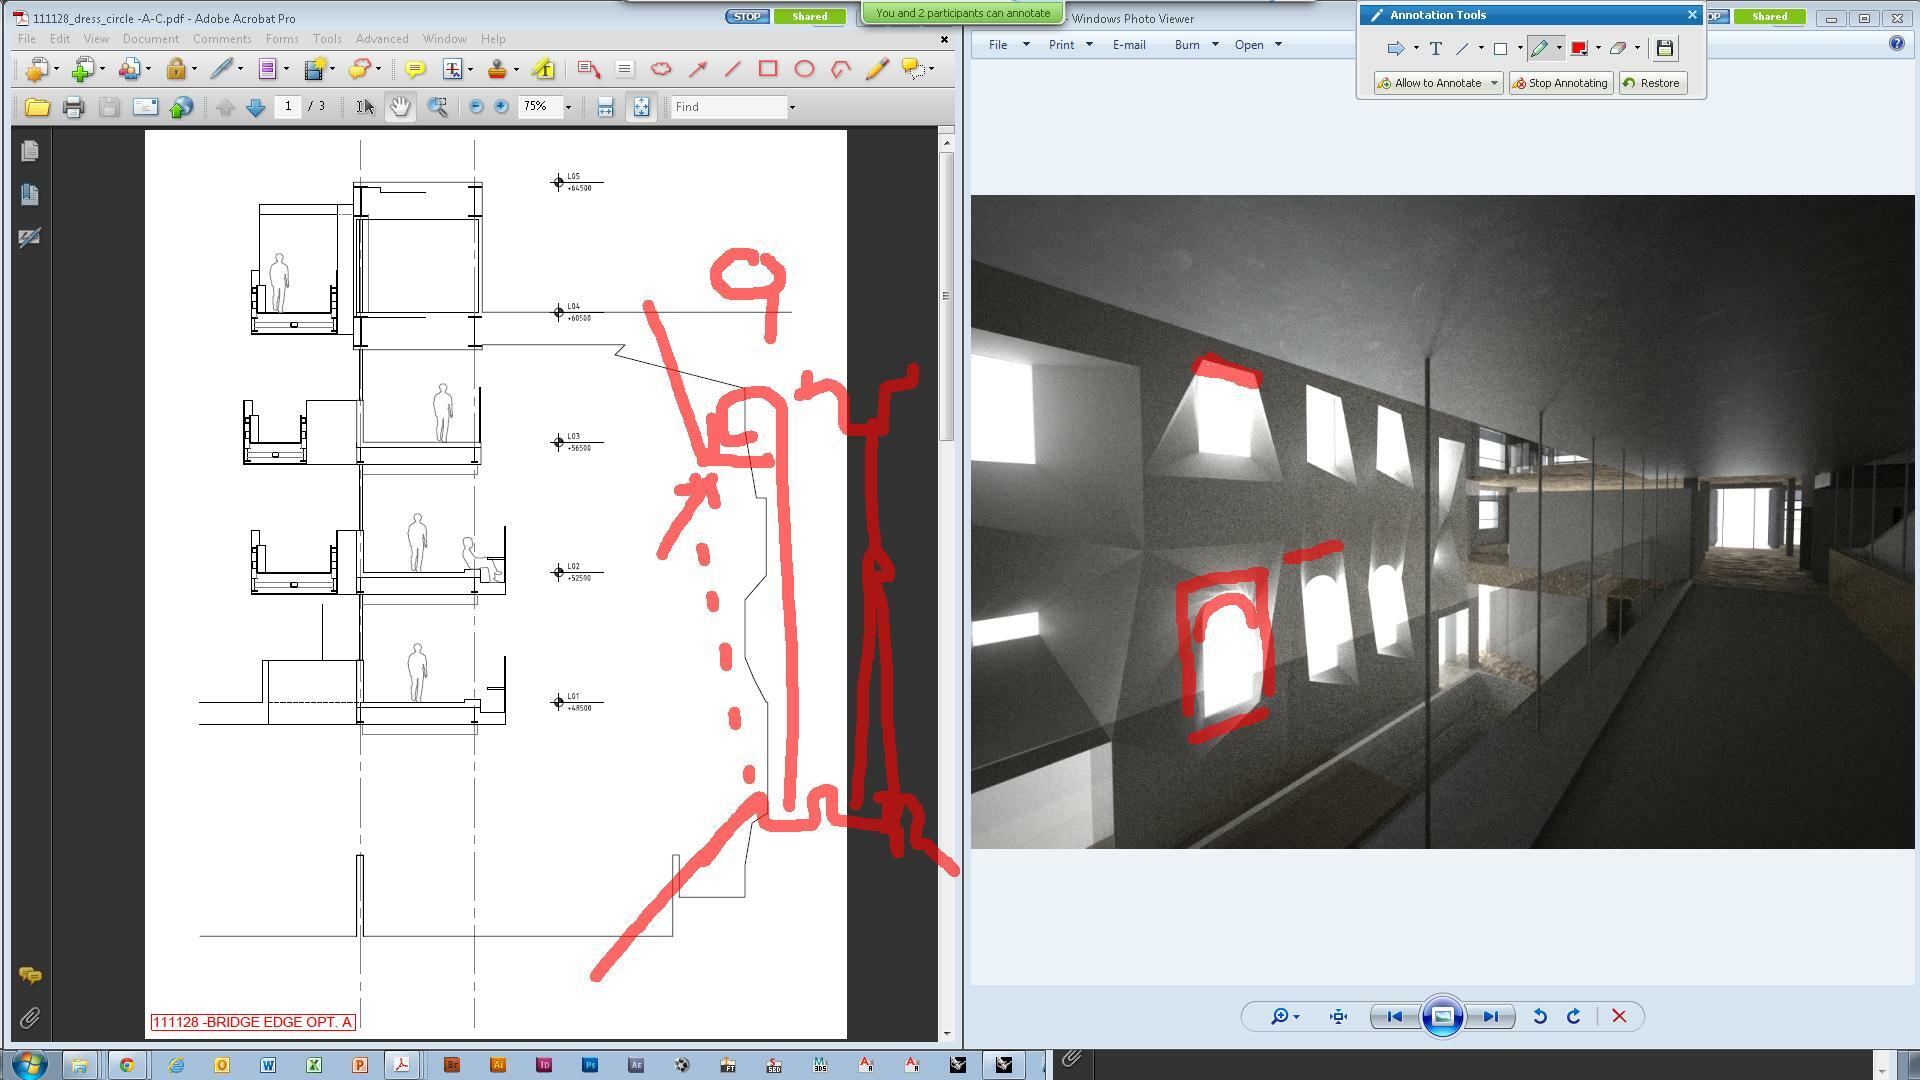The width and height of the screenshot is (1920, 1080).
Task: Click E-mail in Photo Viewer
Action: tap(1129, 45)
